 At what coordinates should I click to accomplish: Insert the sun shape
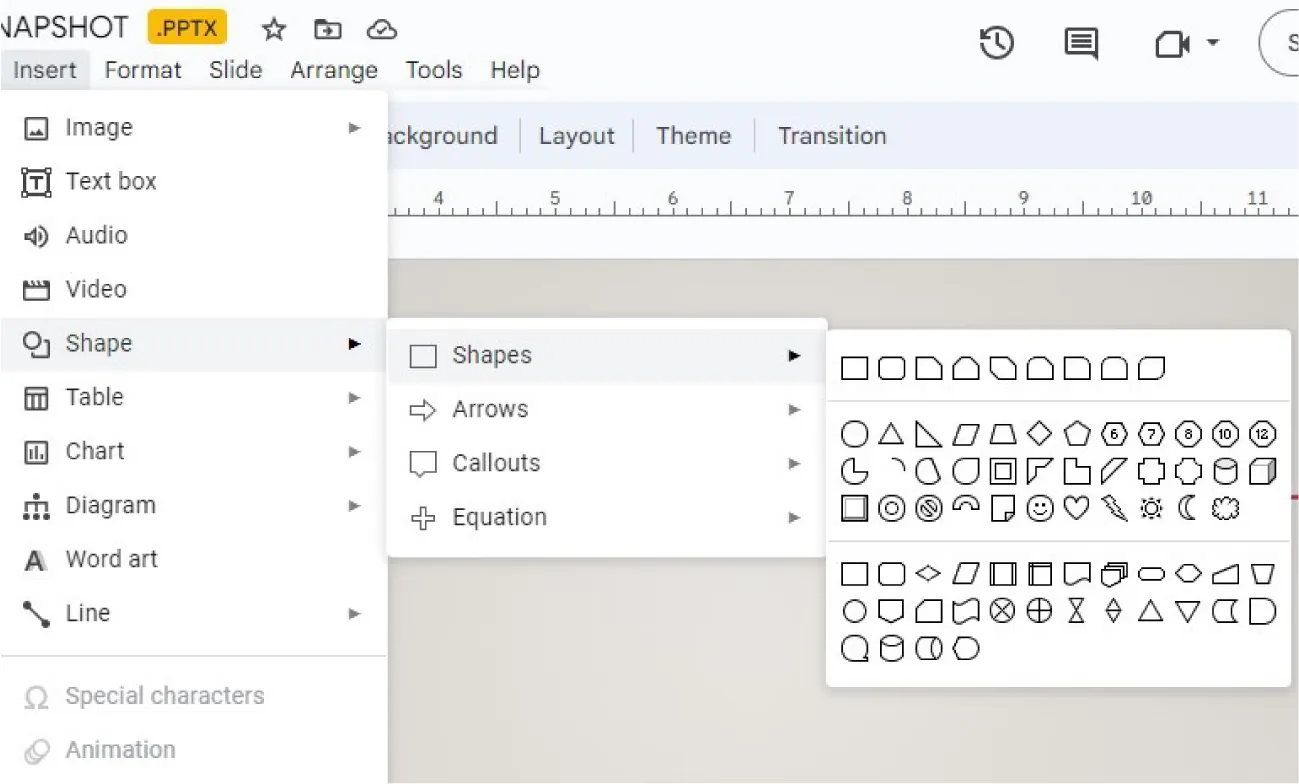(1150, 509)
